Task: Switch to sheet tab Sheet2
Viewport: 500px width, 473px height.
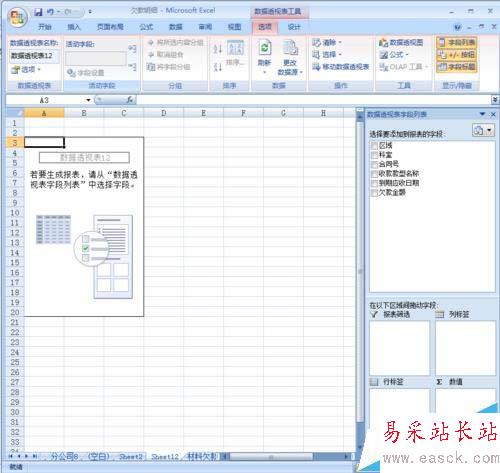Action: [x=131, y=456]
